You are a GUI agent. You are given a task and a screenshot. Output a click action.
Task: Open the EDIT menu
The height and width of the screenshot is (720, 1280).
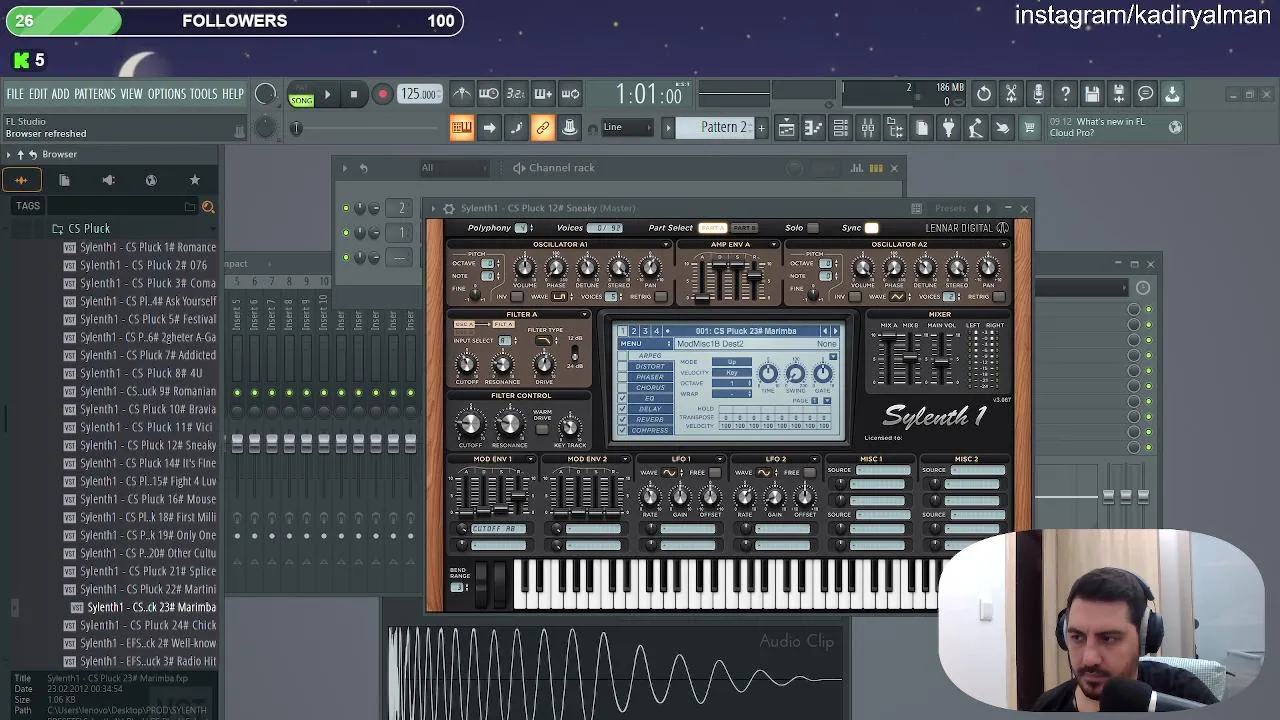38,94
